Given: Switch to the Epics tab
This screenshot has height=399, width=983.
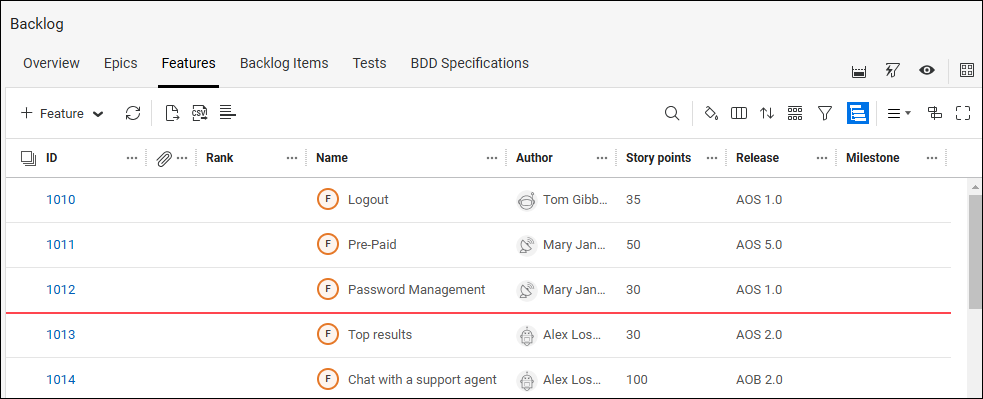Looking at the screenshot, I should pyautogui.click(x=120, y=63).
